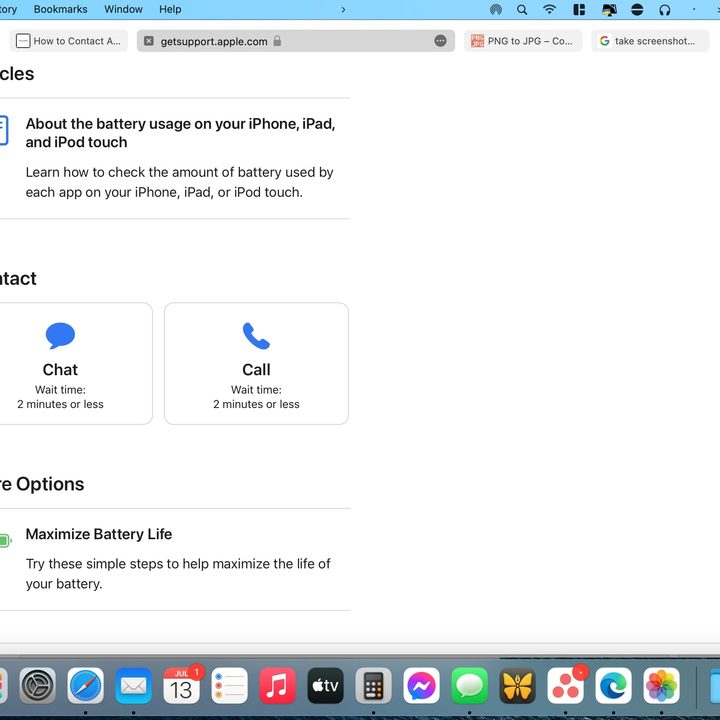Open the three red dots app in Dock
Screen dimensions: 720x720
click(565, 686)
